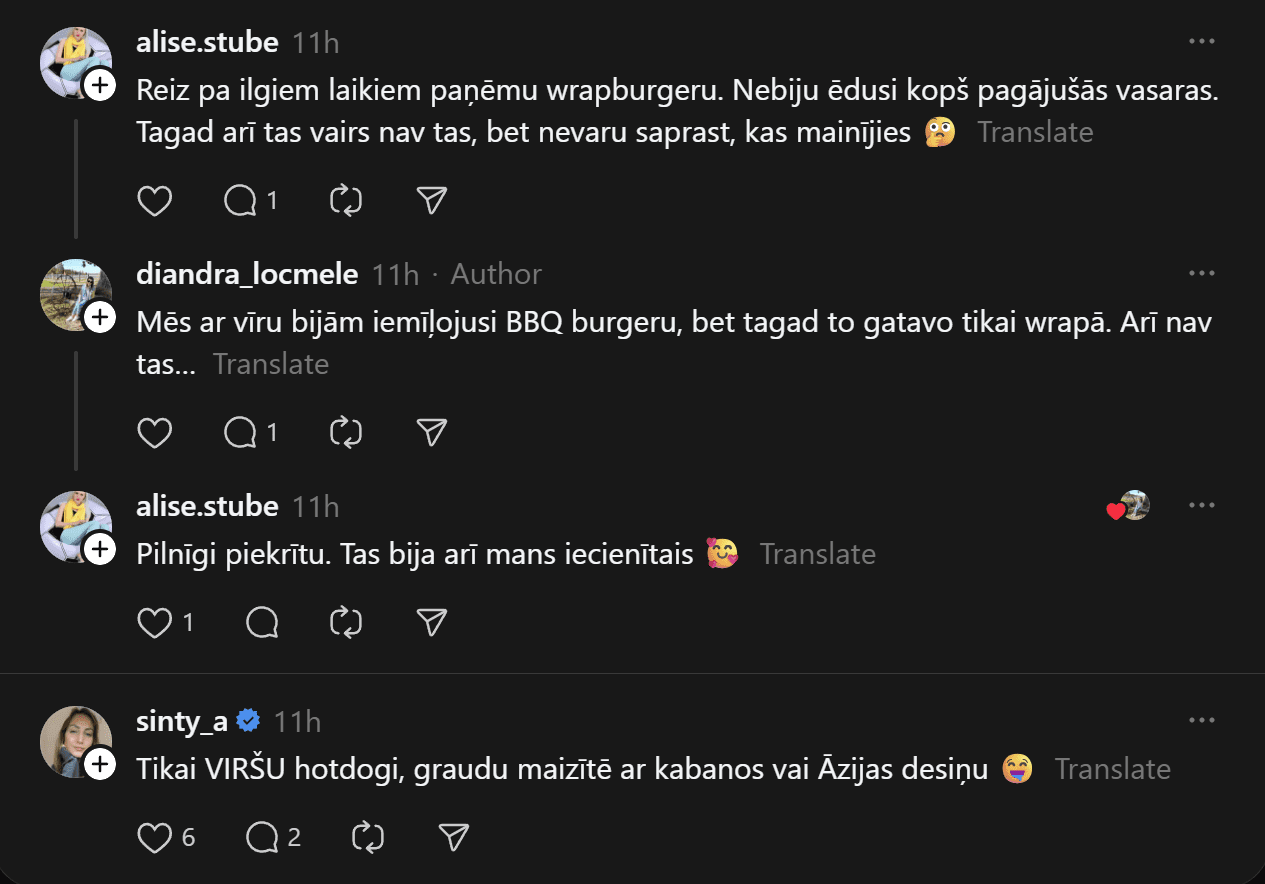Reply to alise.stube's "Pilnīgi piekrītu" comment

[262, 623]
